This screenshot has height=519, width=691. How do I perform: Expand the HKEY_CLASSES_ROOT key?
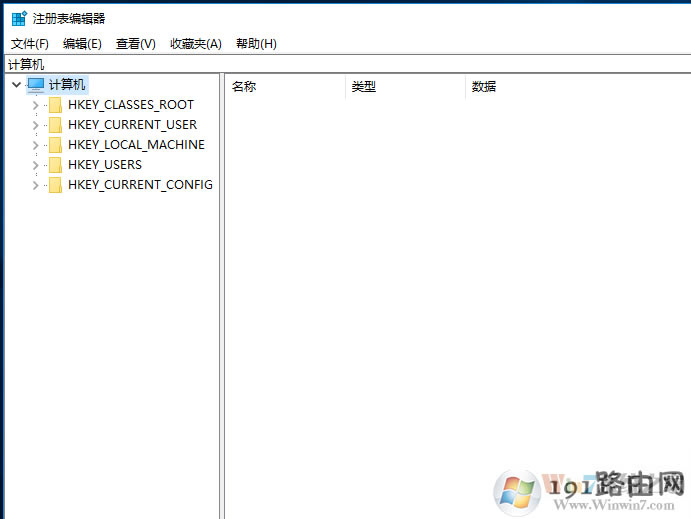pyautogui.click(x=36, y=105)
